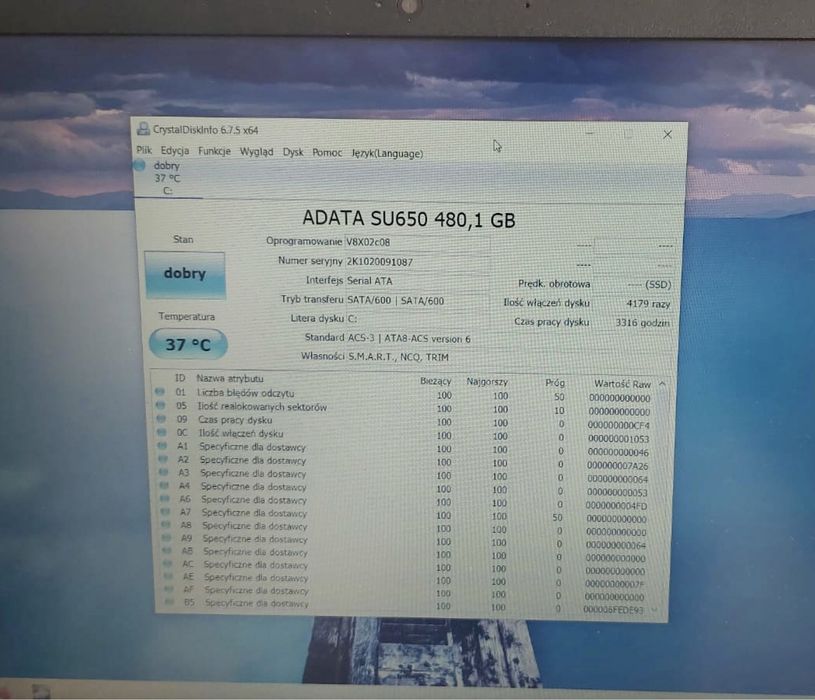
Task: Click the 3316 godzin power-on hours value
Action: tap(642, 322)
